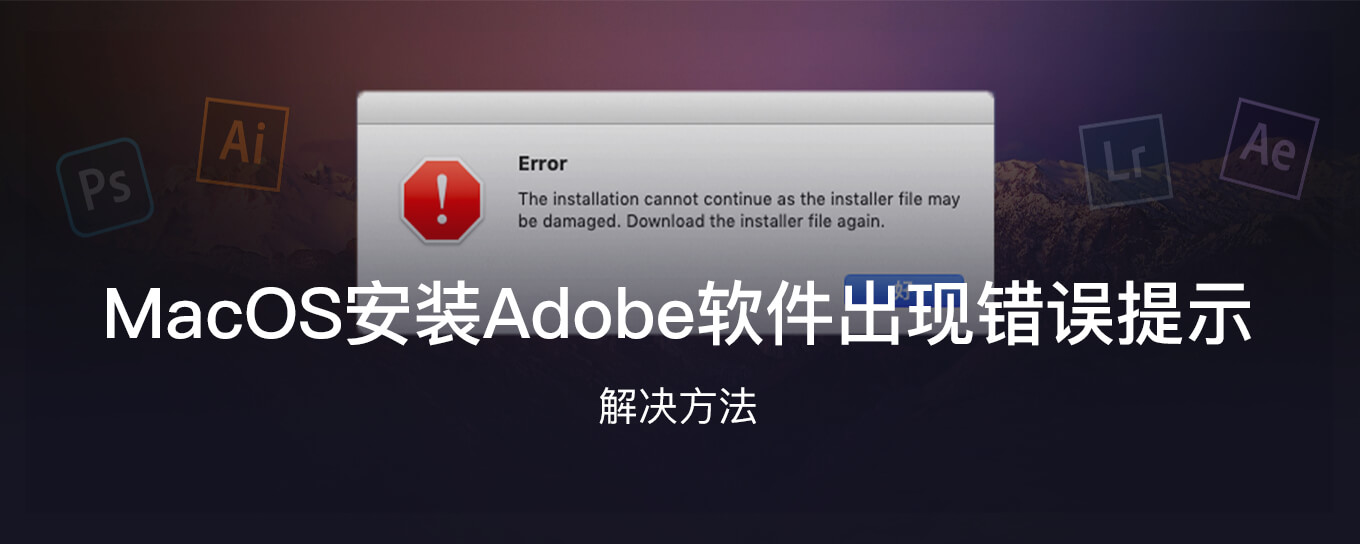Screen dimensions: 1360x544
Task: Click the Photoshop Ps icon
Action: 104,187
